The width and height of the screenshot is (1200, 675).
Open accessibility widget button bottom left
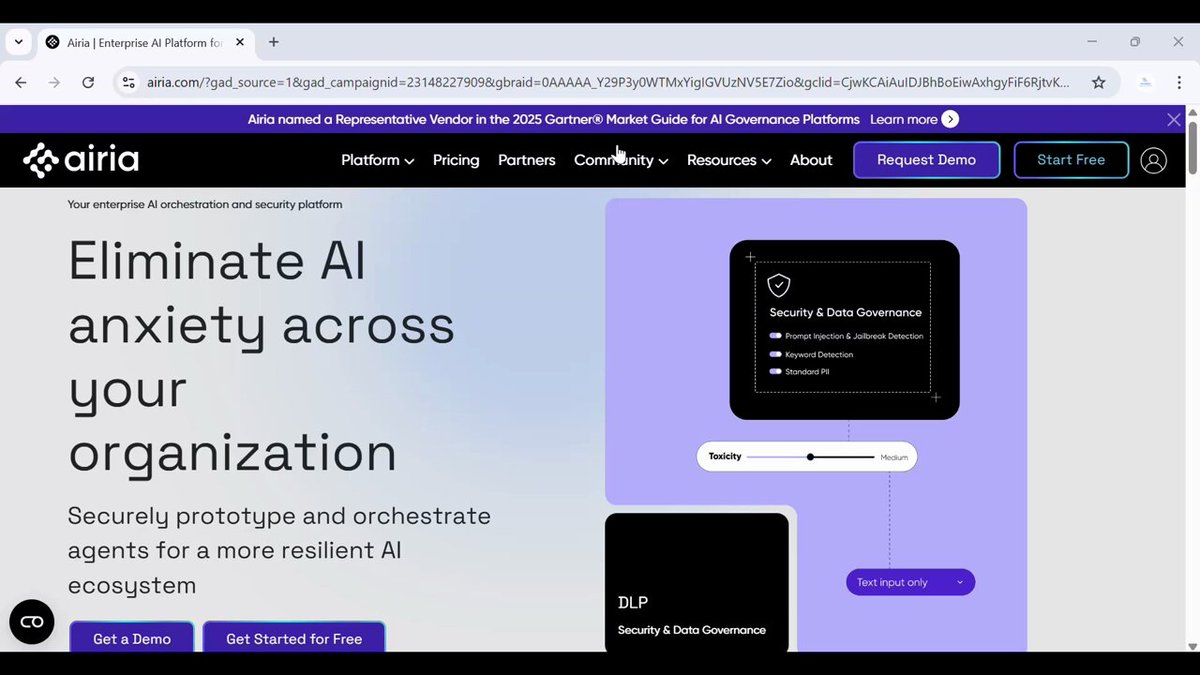[32, 622]
